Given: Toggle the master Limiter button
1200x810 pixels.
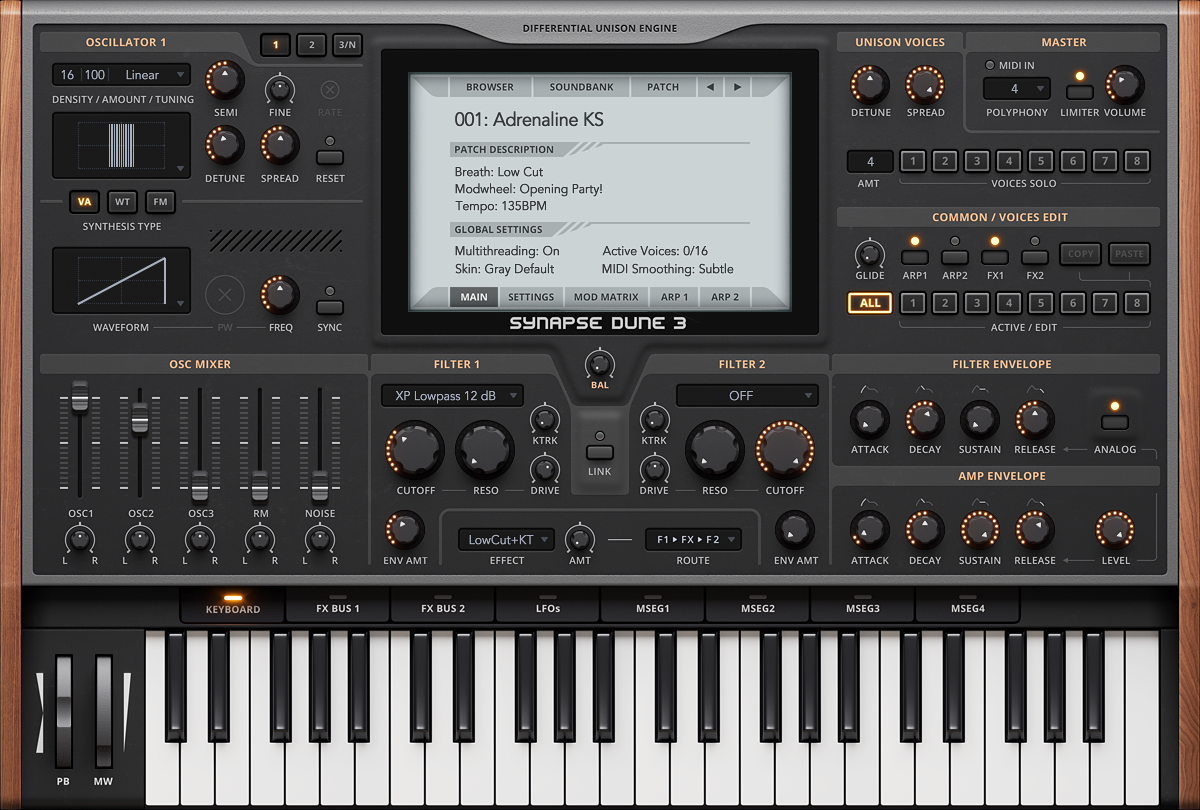Looking at the screenshot, I should (1079, 92).
